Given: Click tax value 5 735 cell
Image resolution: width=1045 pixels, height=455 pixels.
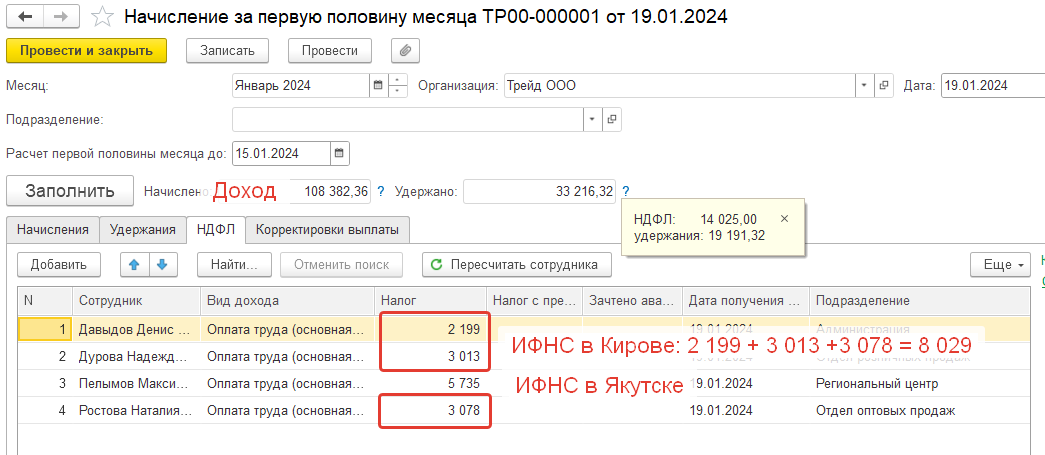Looking at the screenshot, I should click(430, 384).
